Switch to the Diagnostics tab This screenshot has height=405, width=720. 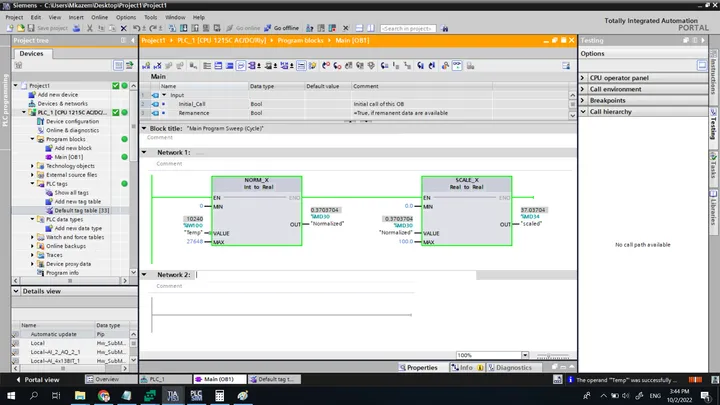[x=510, y=367]
